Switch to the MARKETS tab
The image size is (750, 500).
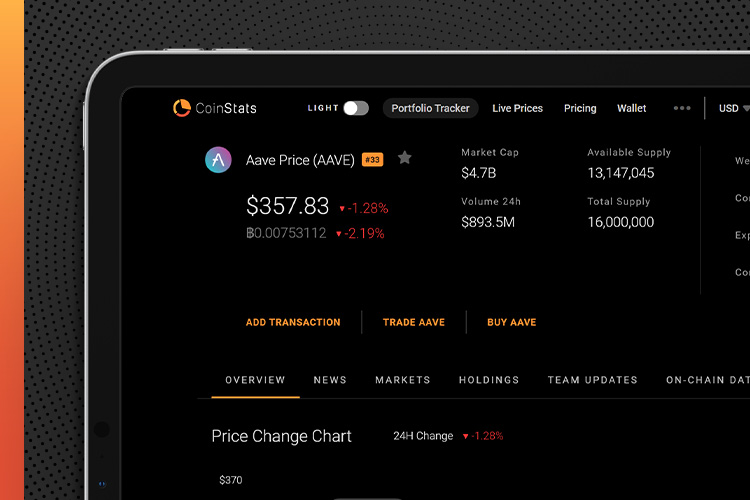pyautogui.click(x=403, y=380)
